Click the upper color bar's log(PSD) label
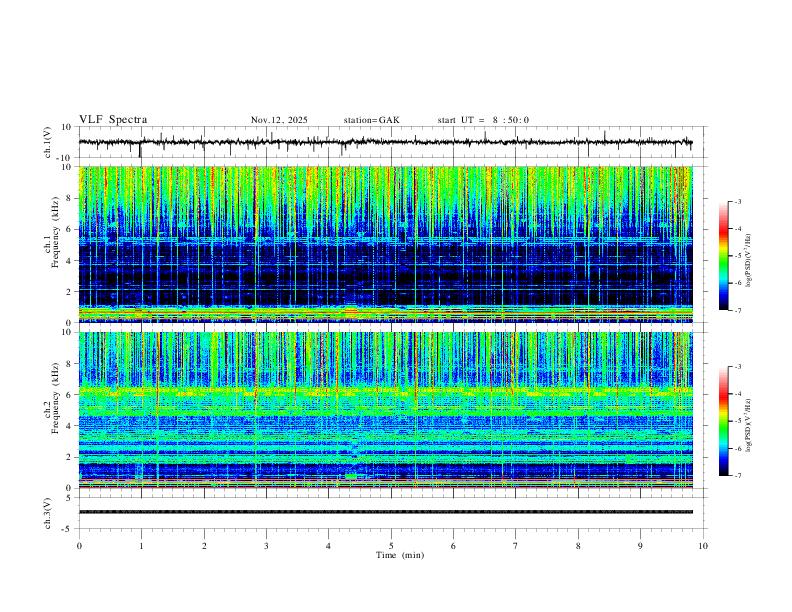The height and width of the screenshot is (612, 792). 748,261
